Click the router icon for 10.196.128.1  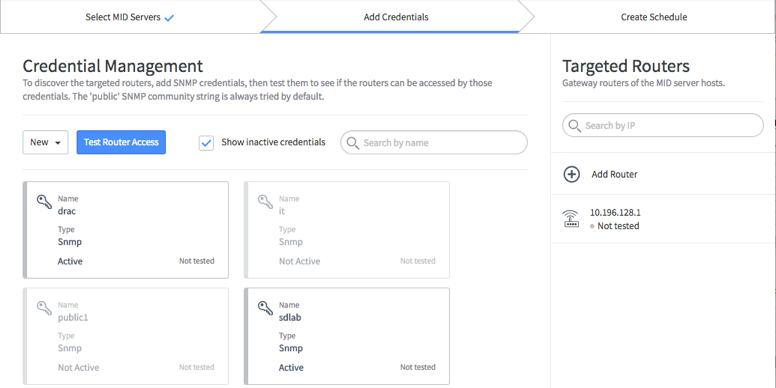(x=571, y=219)
